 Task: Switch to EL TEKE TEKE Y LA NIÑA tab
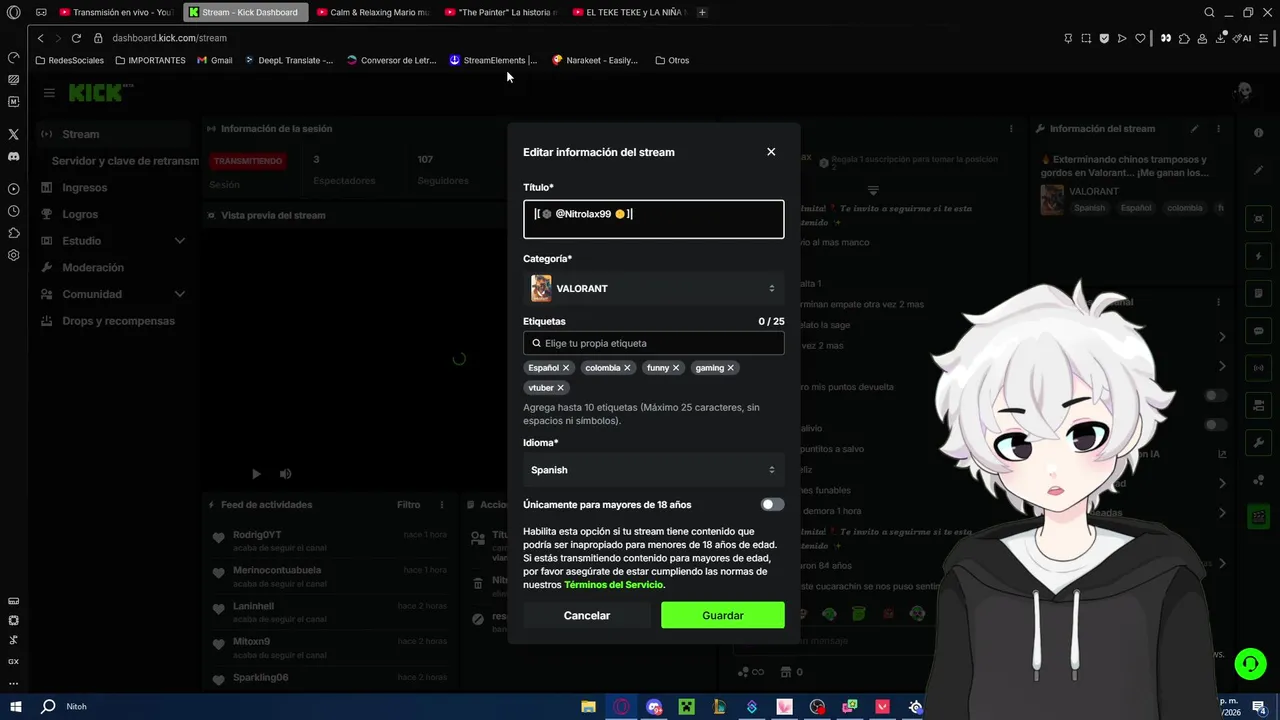[630, 12]
